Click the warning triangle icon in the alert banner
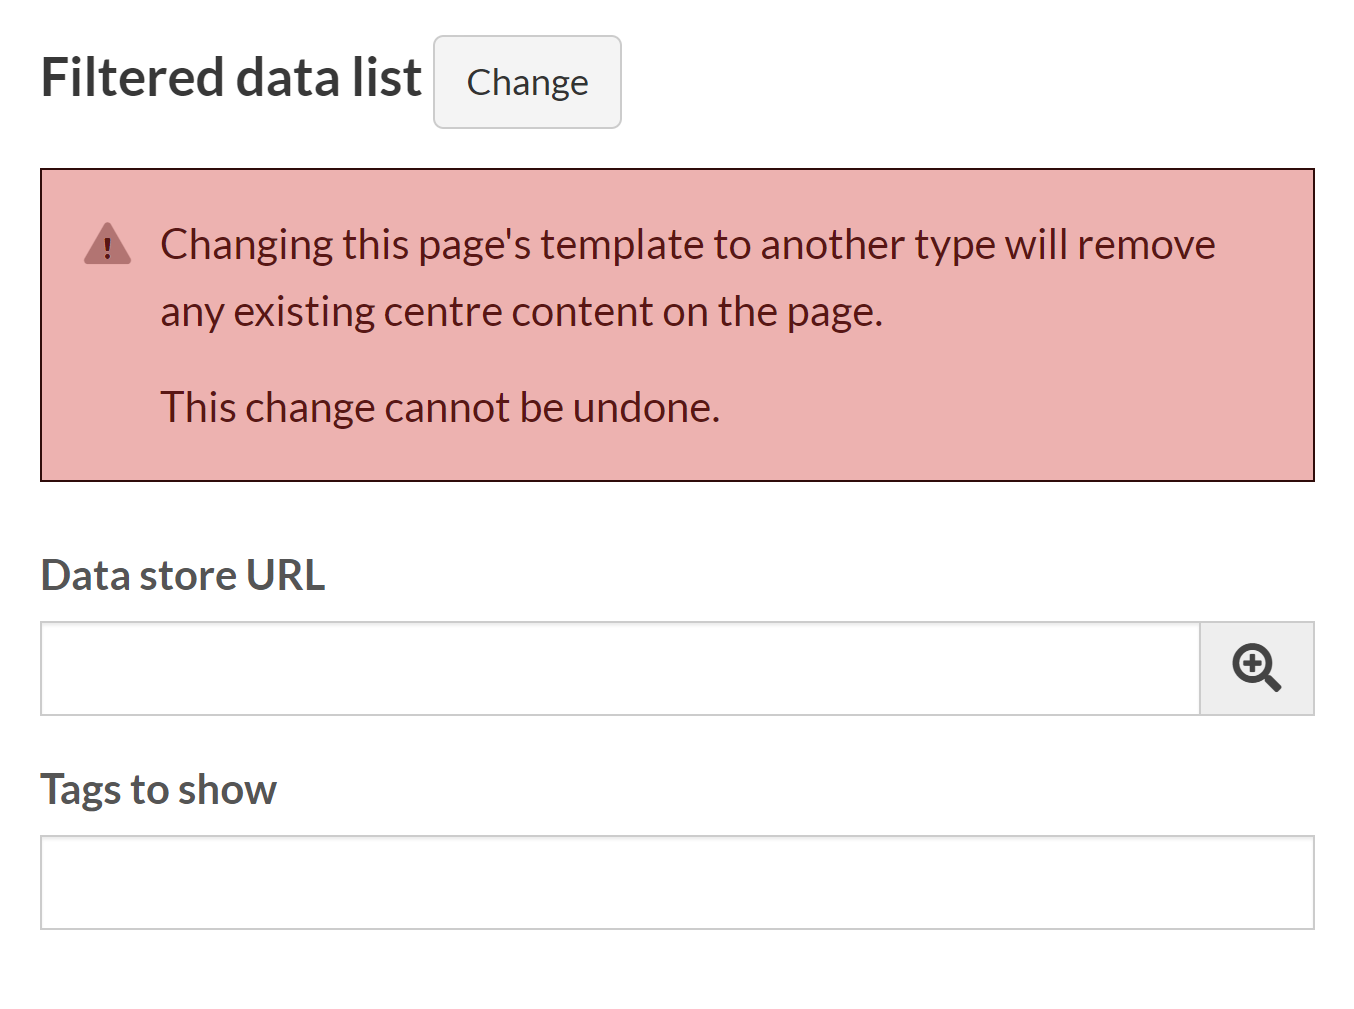 (x=107, y=245)
